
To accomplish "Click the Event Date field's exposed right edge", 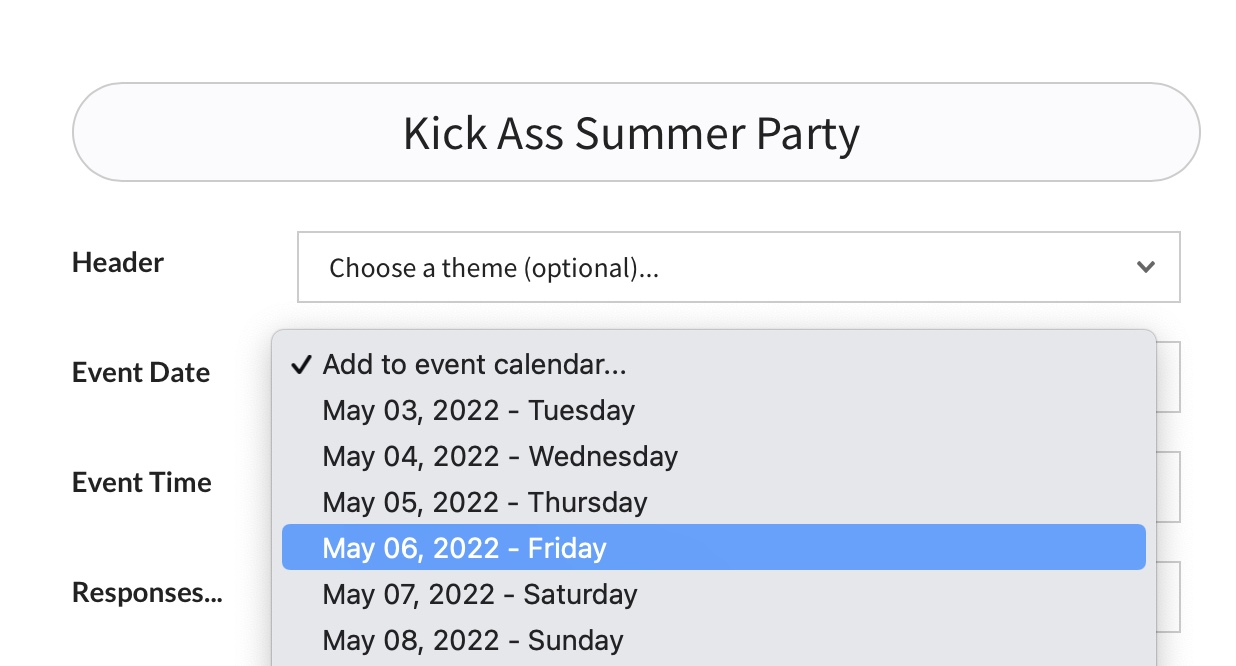I will [1169, 377].
